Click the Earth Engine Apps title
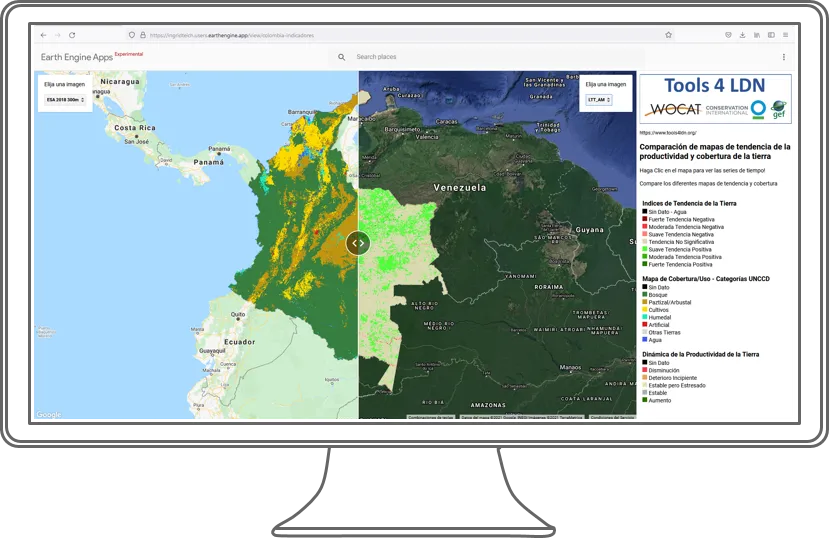The height and width of the screenshot is (538, 829). (x=76, y=58)
